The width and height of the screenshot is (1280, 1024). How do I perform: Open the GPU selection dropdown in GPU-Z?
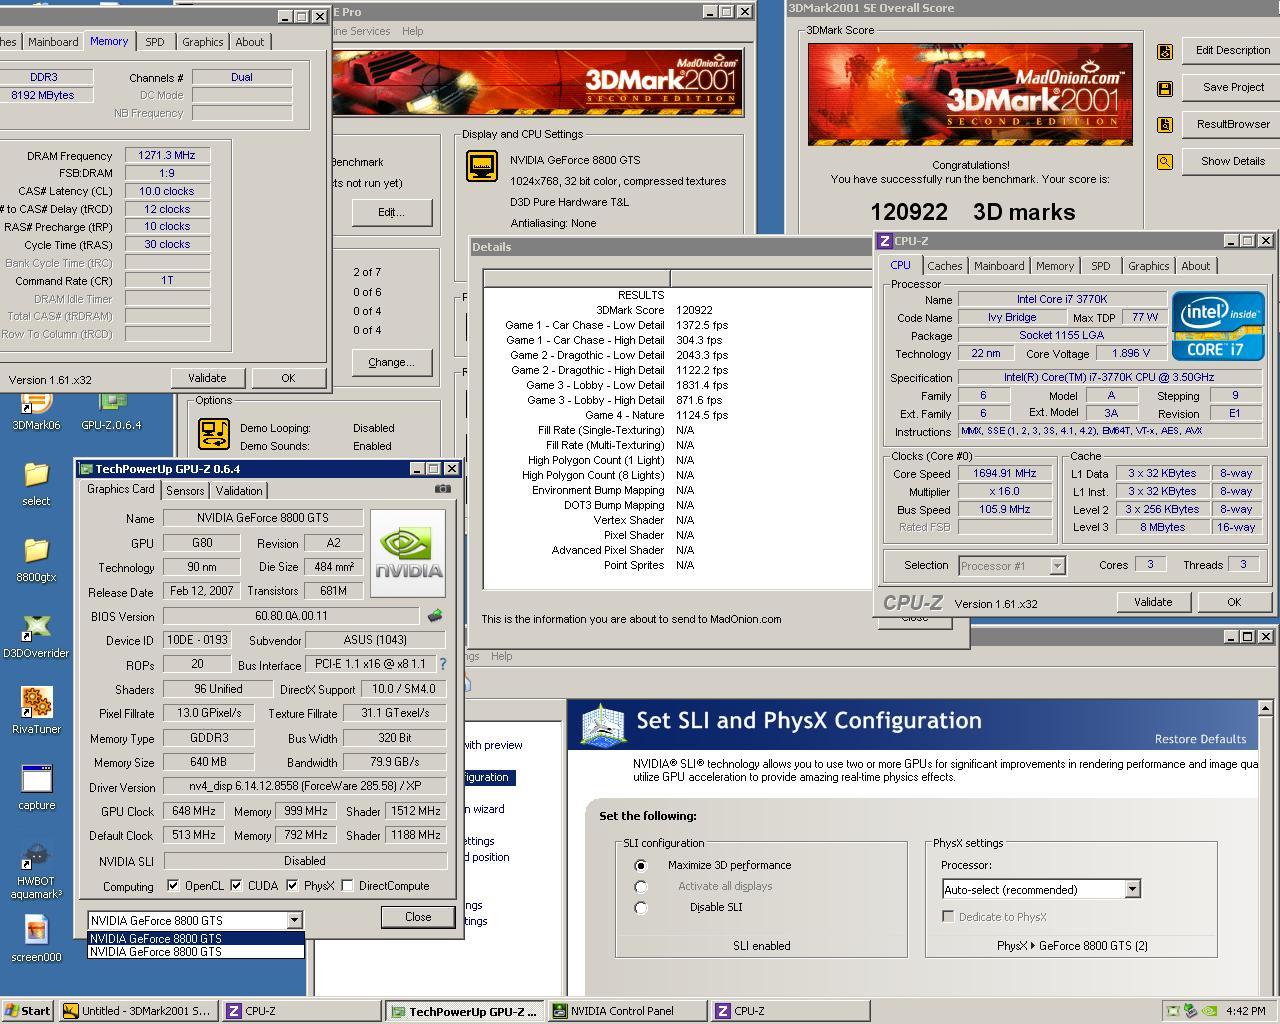click(x=294, y=921)
